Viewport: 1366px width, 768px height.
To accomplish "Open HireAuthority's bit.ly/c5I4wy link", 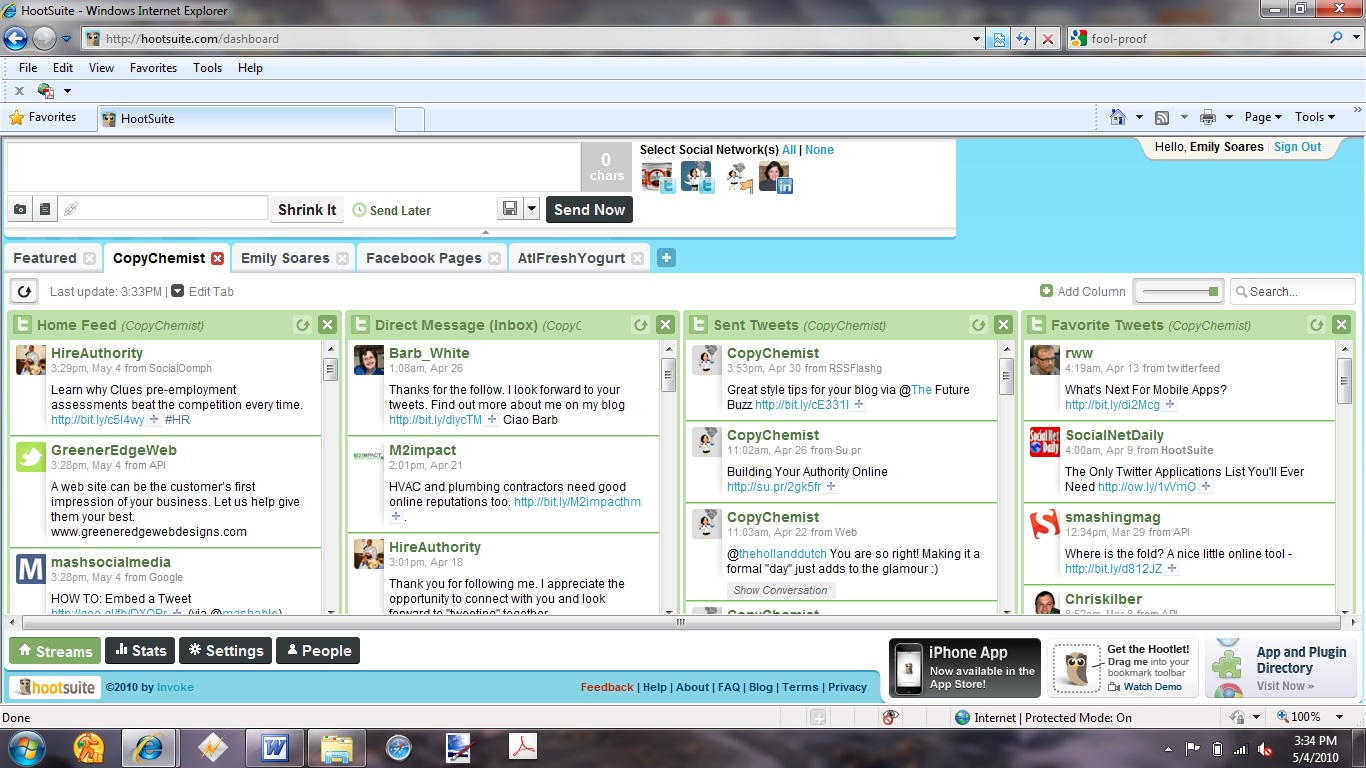I will [x=97, y=420].
